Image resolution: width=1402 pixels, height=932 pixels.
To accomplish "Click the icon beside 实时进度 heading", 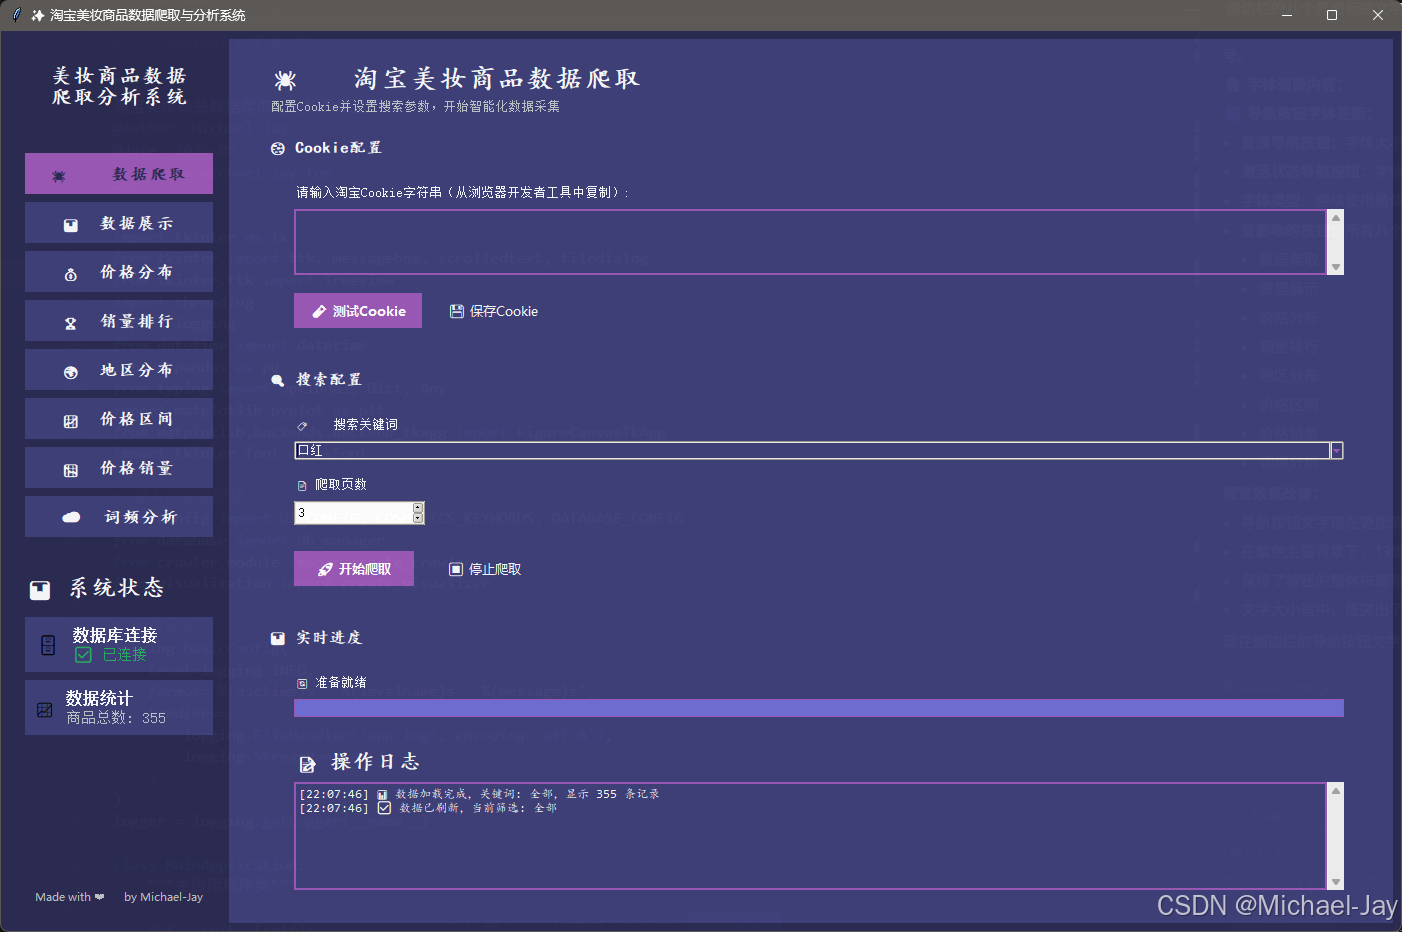I will coord(278,638).
